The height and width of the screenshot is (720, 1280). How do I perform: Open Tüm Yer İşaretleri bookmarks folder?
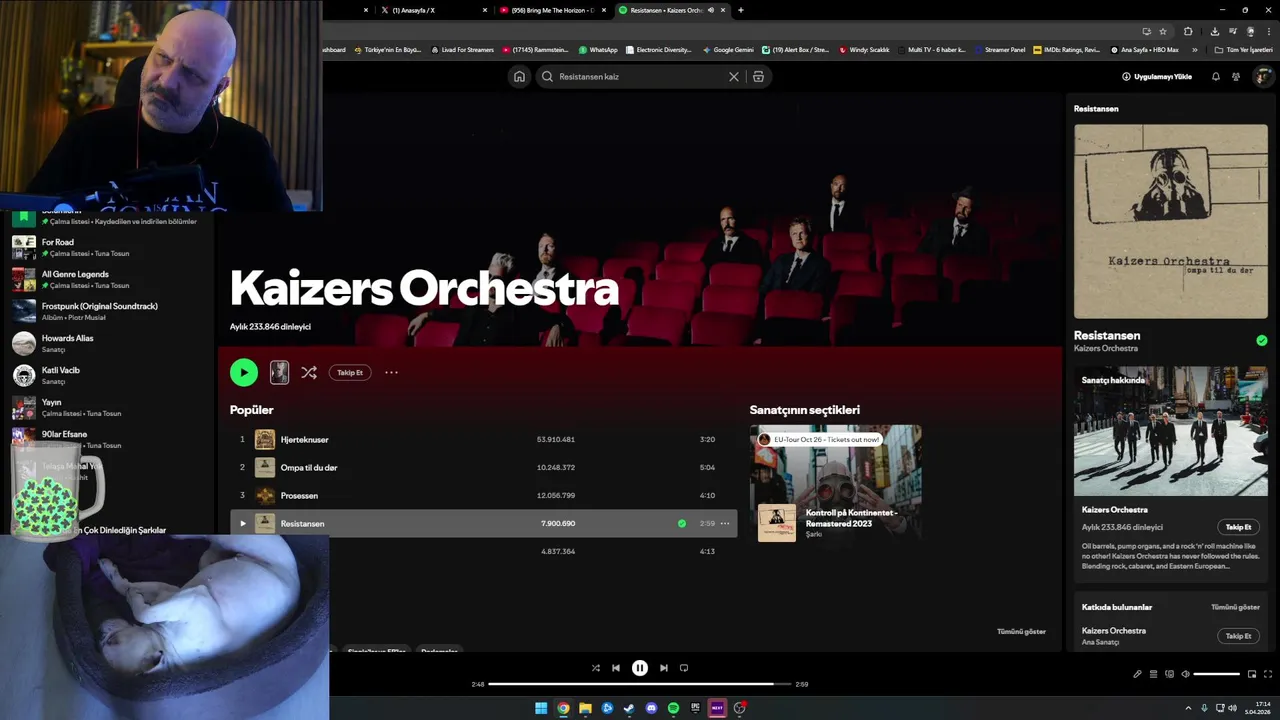pyautogui.click(x=1243, y=49)
